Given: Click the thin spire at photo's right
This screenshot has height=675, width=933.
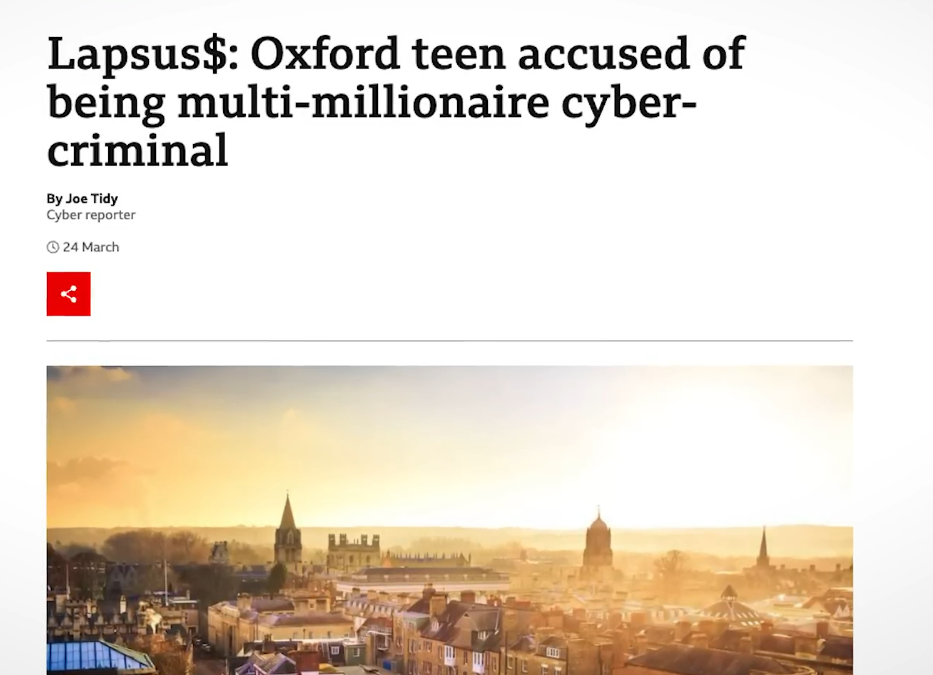Looking at the screenshot, I should coord(762,548).
